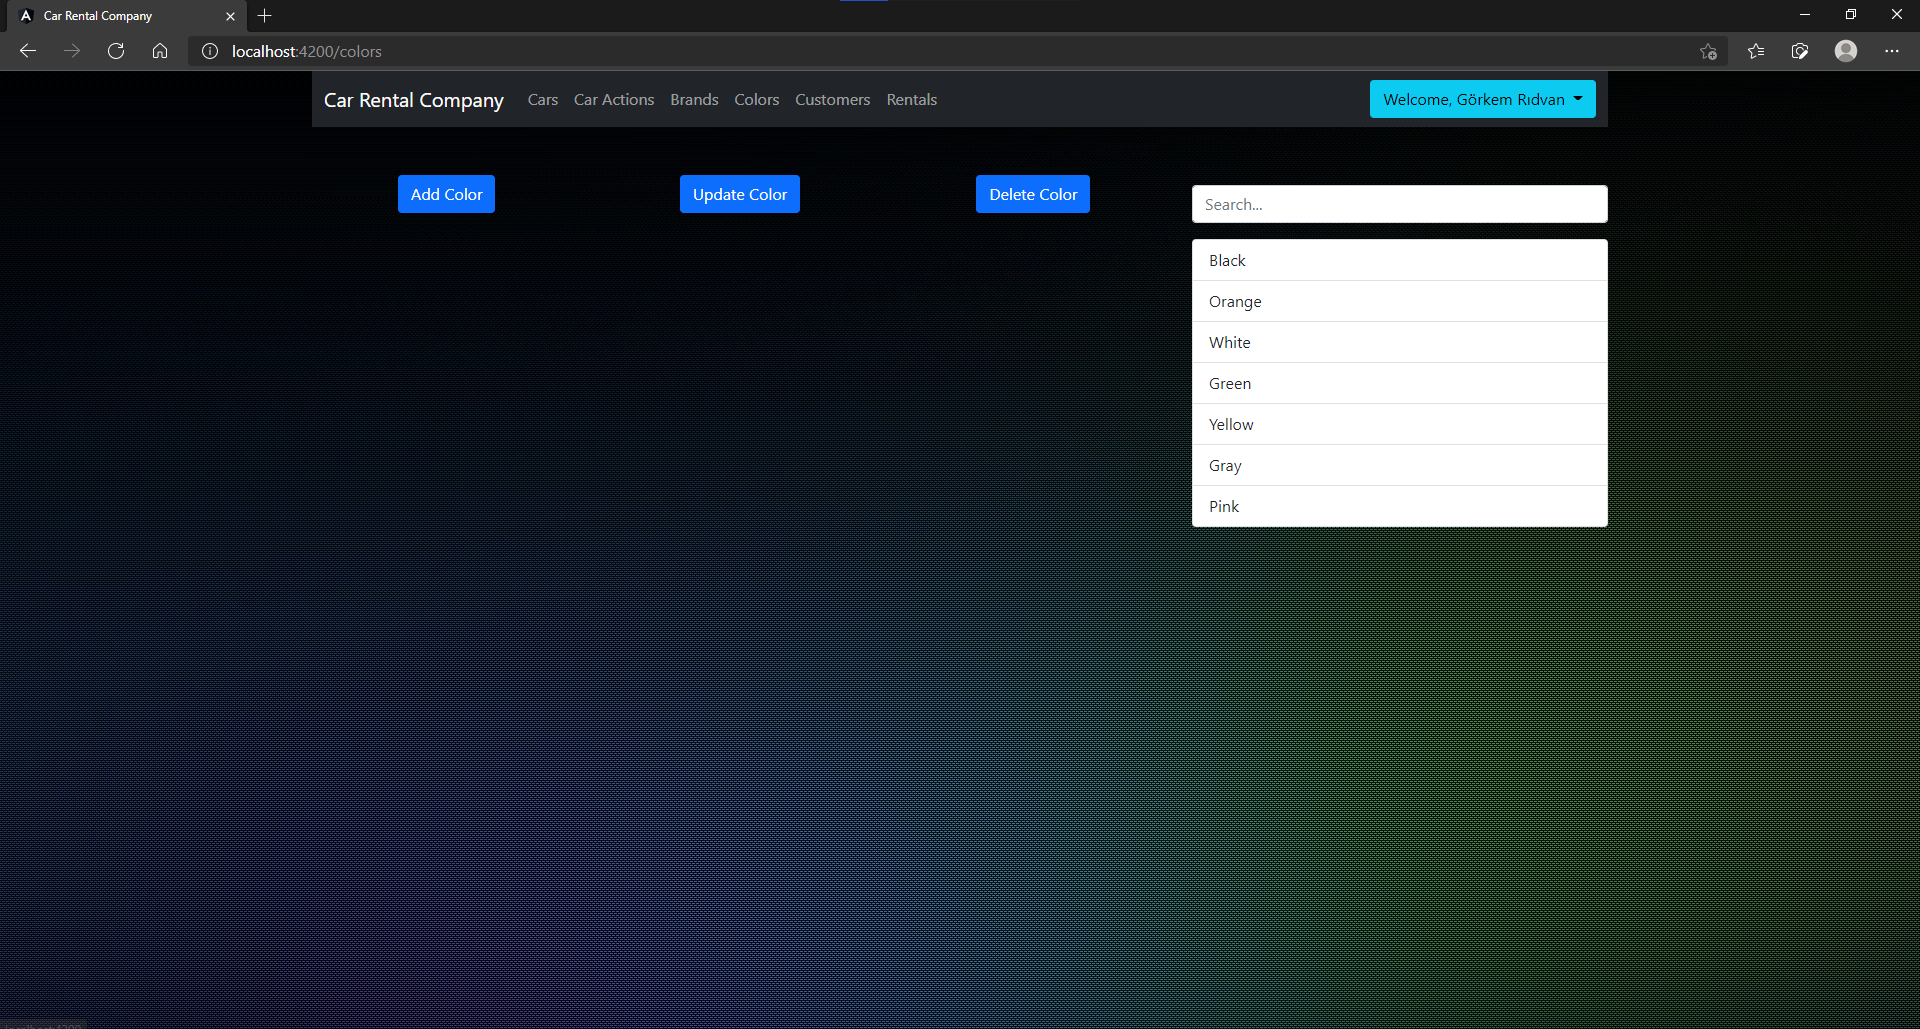Screen dimensions: 1920x1029
Task: Open the Rentals nav item
Action: (912, 100)
